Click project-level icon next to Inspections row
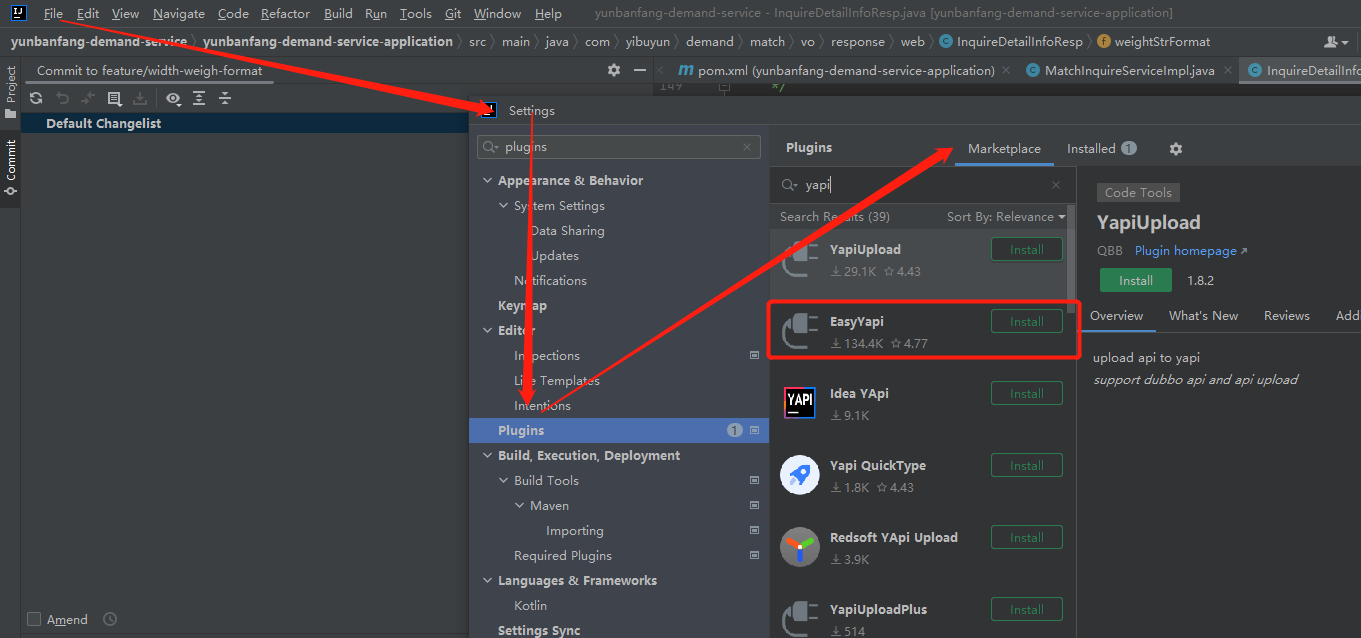Image resolution: width=1361 pixels, height=638 pixels. pos(754,355)
